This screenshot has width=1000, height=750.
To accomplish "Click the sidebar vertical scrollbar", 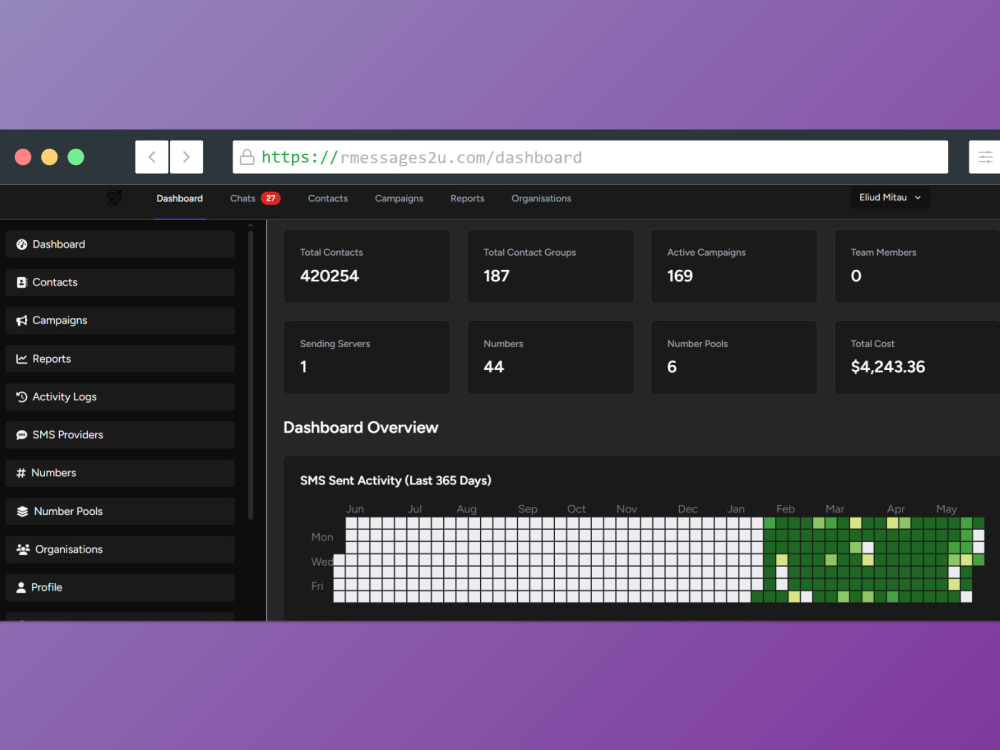I will pos(251,375).
